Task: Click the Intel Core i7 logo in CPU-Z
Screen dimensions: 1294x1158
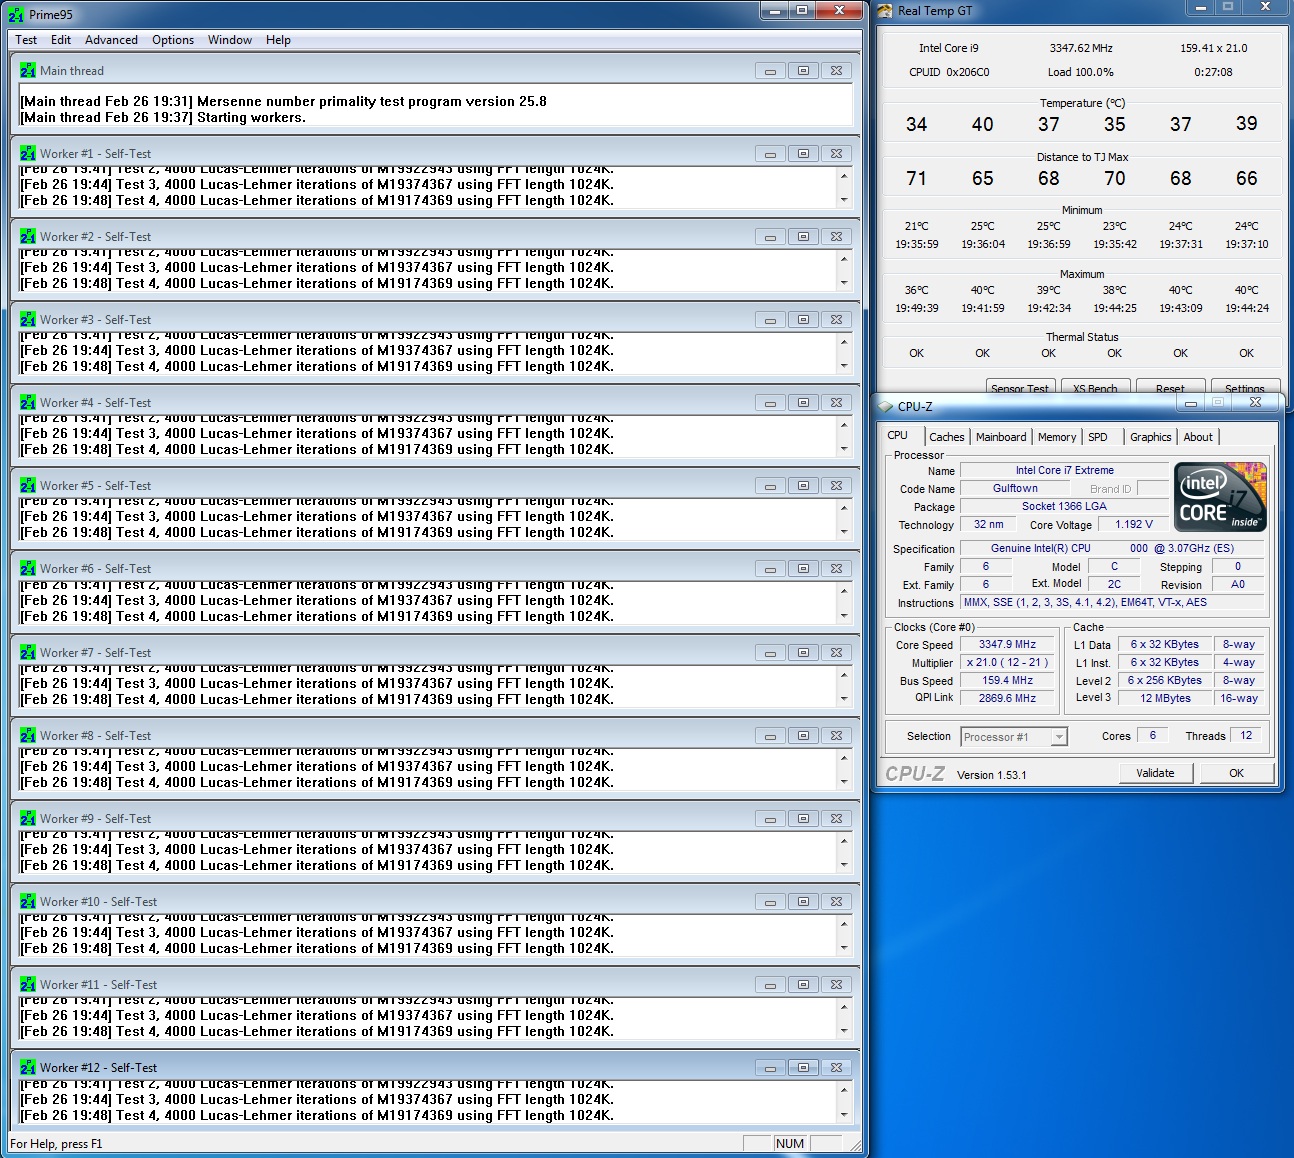Action: click(1221, 496)
